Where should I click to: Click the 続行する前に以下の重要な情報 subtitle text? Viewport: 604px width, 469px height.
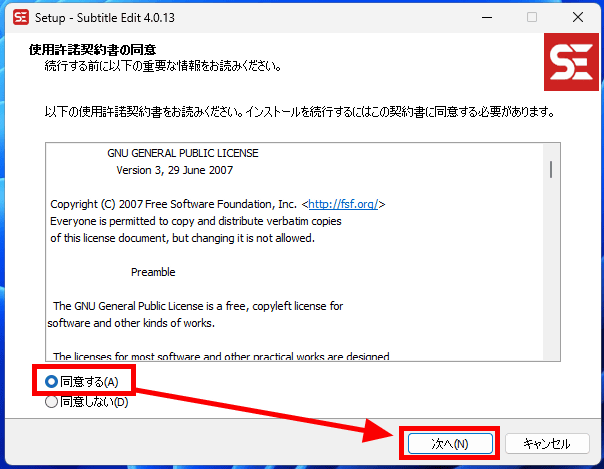(x=163, y=66)
